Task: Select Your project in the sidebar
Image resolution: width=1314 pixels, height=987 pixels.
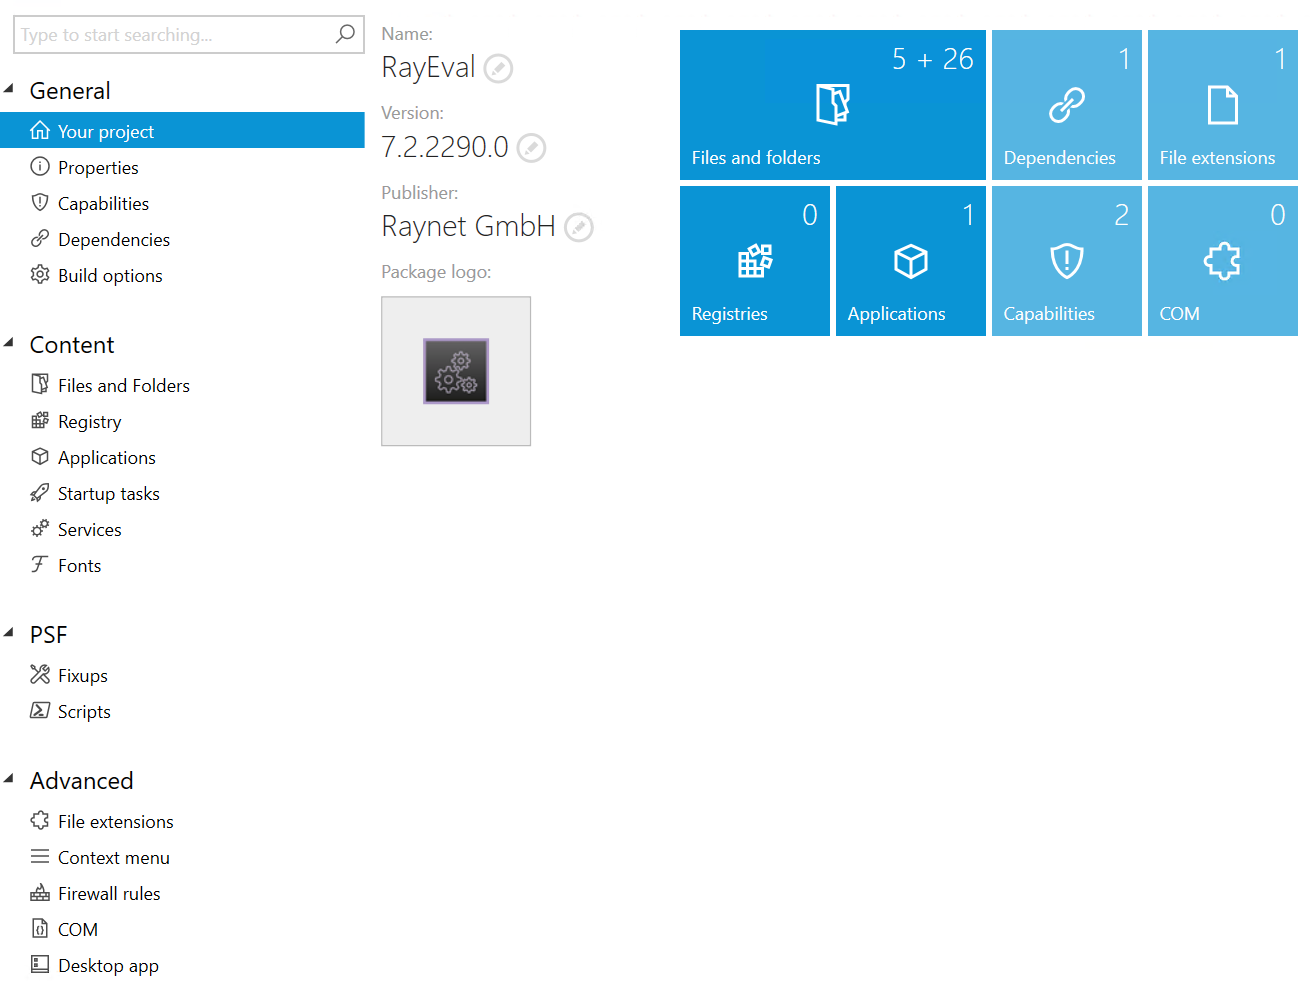Action: (105, 130)
